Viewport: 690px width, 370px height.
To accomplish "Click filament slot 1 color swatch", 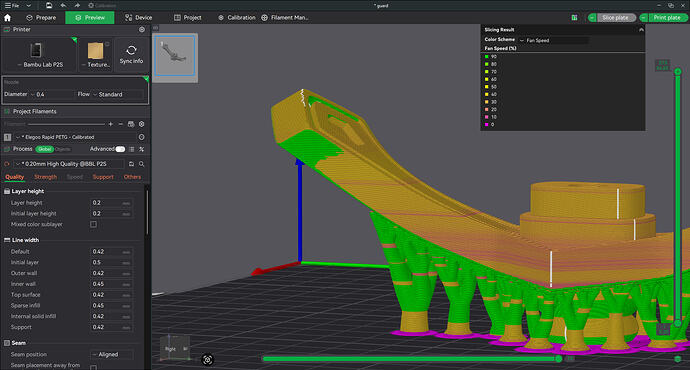I will (x=7, y=137).
